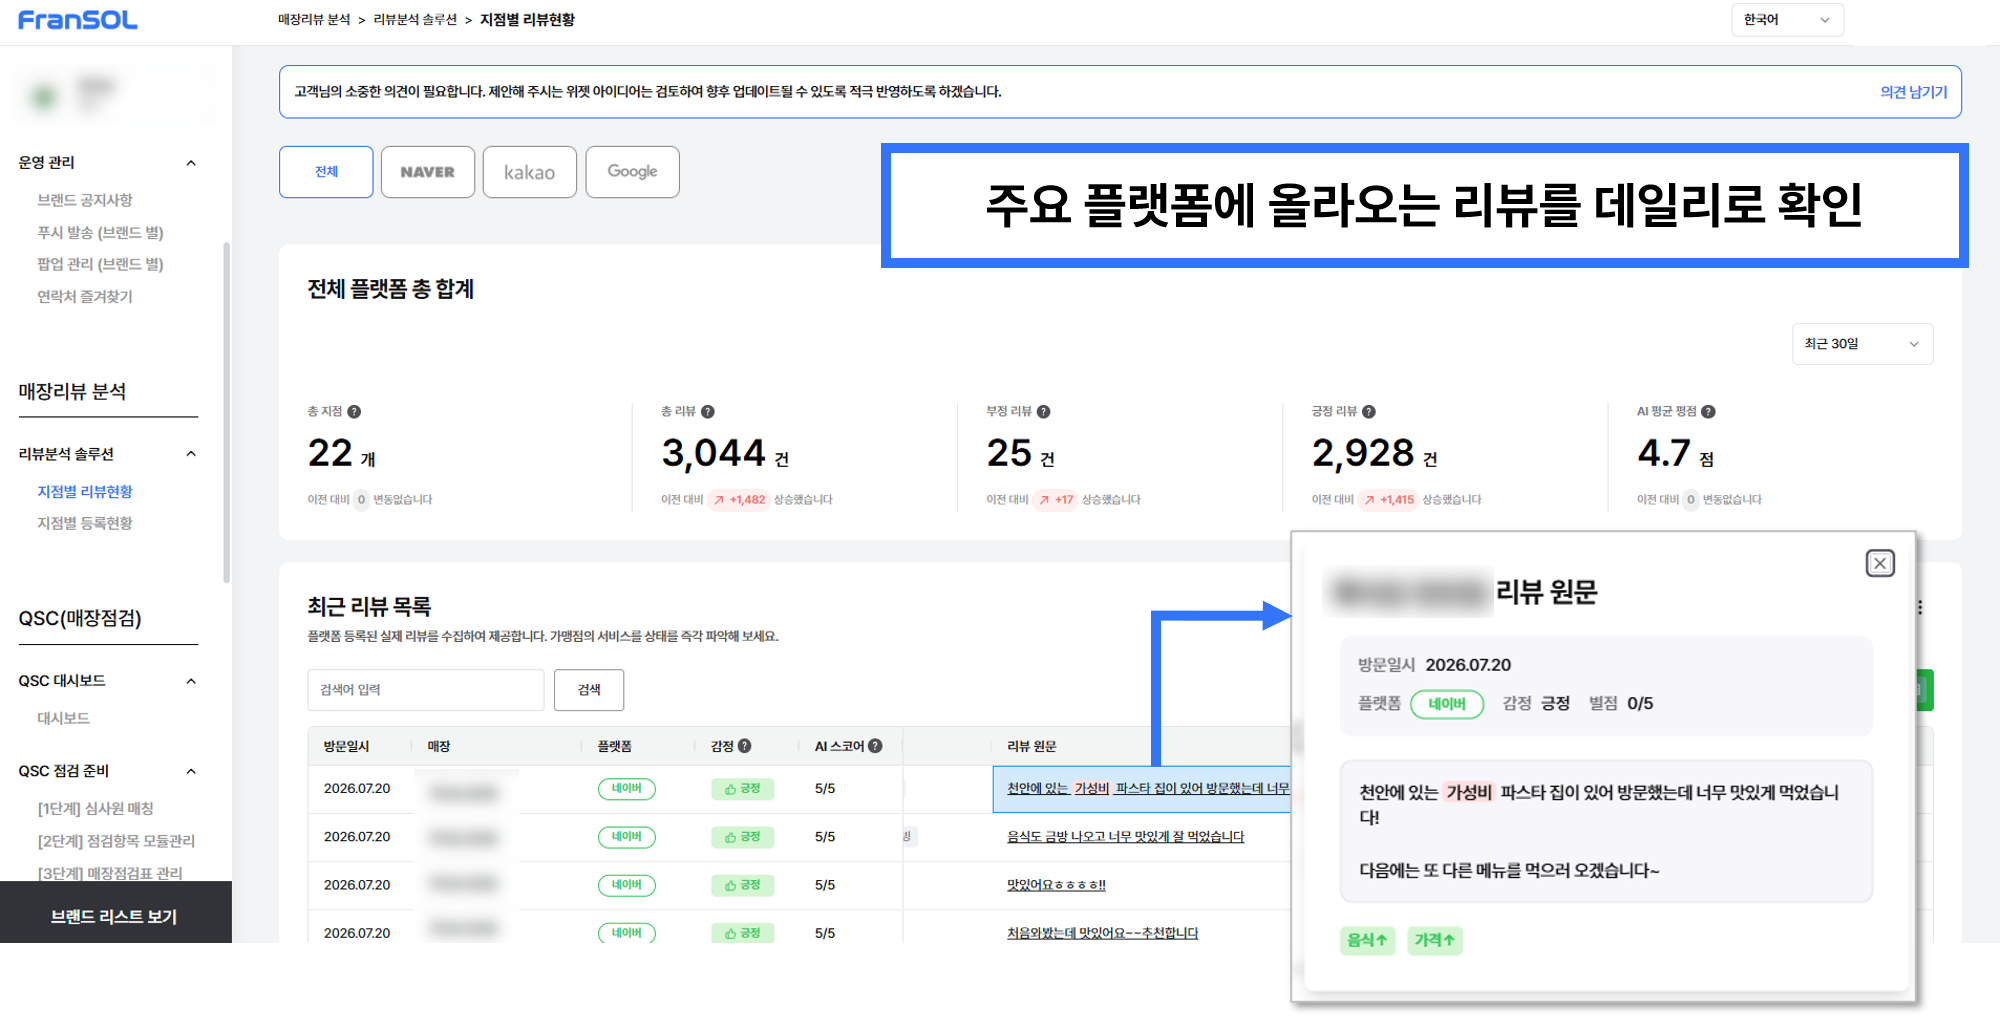This screenshot has width=2000, height=1016.
Task: Collapse the QSC 점검 준비 section
Action: (x=191, y=771)
